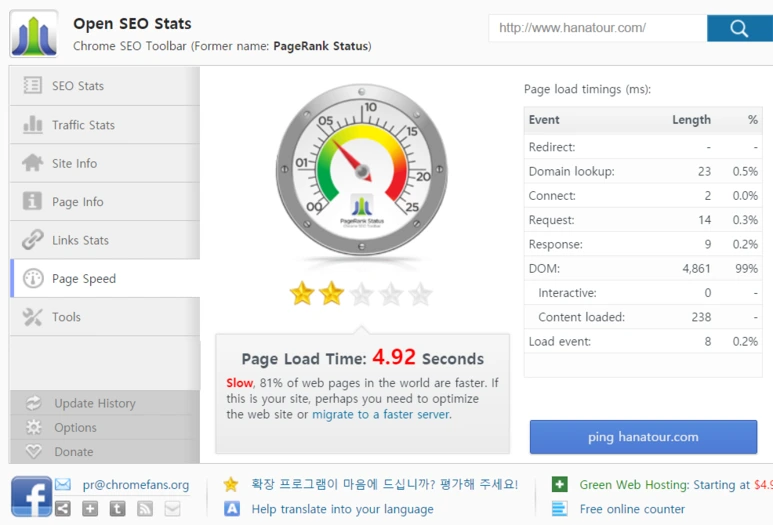773x525 pixels.
Task: Click the 'Load event:' row label
Action: (560, 342)
